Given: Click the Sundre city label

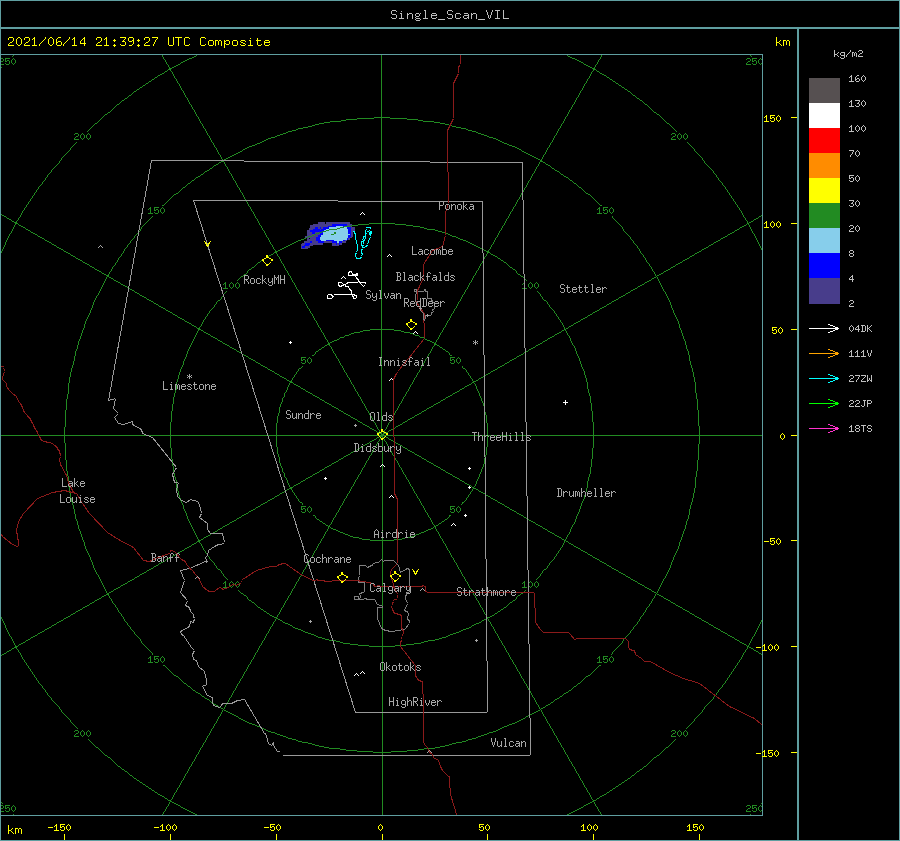Looking at the screenshot, I should point(303,415).
